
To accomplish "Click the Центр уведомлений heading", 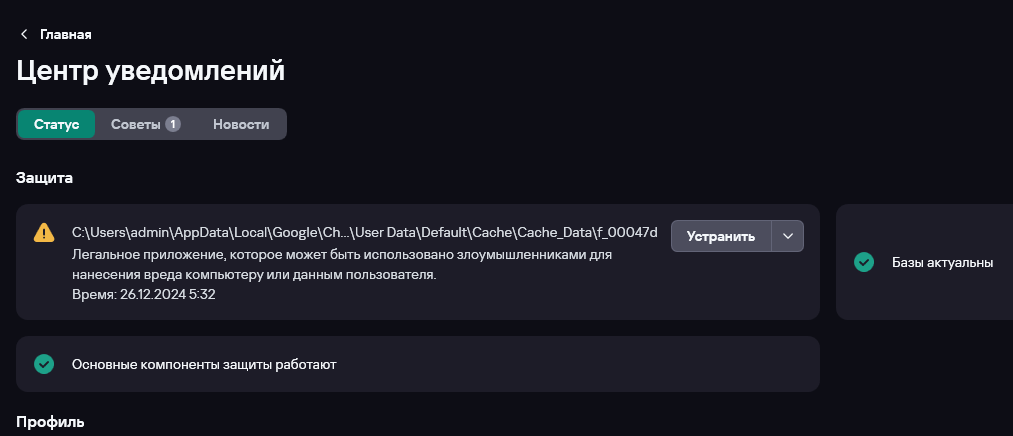I will [151, 71].
